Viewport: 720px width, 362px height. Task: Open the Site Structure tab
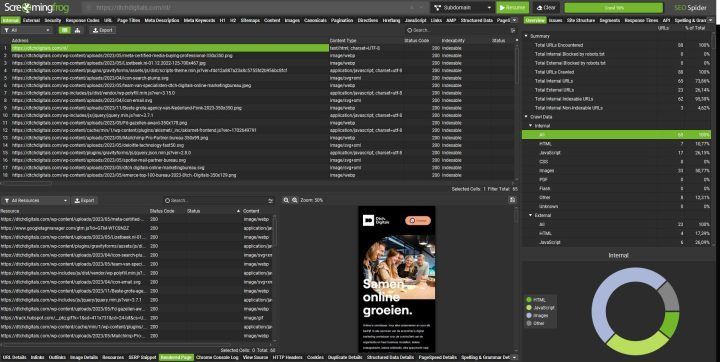(x=581, y=20)
